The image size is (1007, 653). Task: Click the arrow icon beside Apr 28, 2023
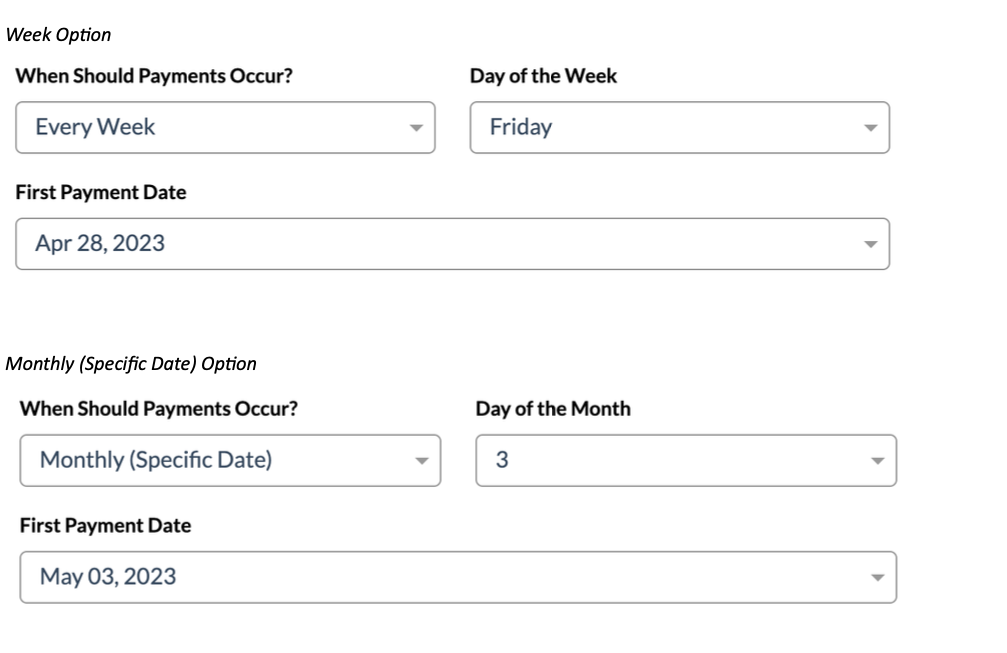point(870,244)
